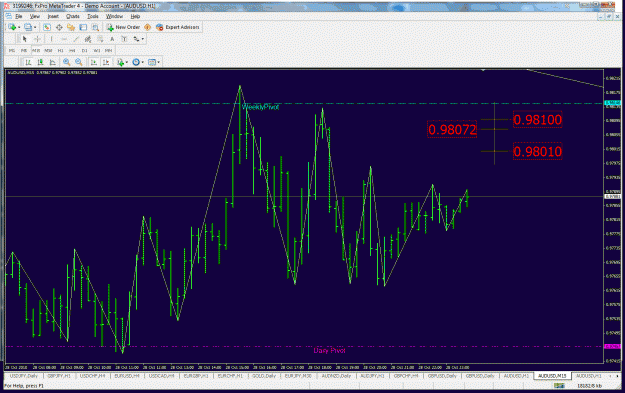The width and height of the screenshot is (625, 393).
Task: Open the Indicators list icon
Action: coord(120,62)
